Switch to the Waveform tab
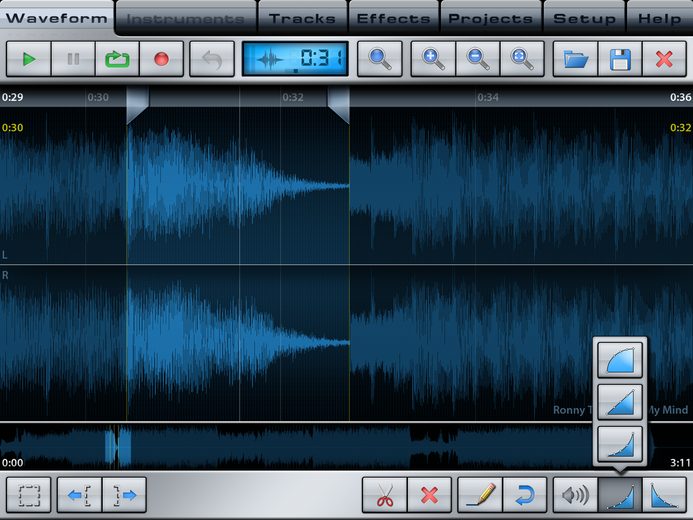This screenshot has height=520, width=693. 57,18
